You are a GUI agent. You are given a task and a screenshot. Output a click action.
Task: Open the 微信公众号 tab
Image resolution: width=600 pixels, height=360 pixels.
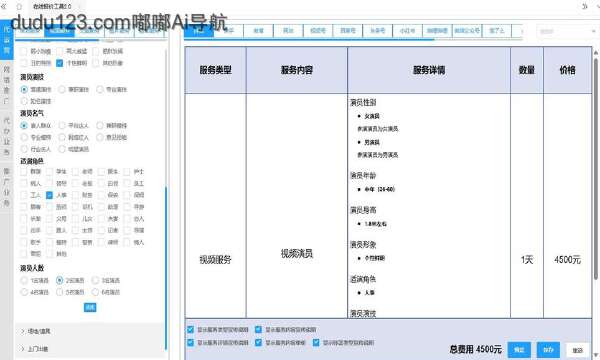coord(467,31)
